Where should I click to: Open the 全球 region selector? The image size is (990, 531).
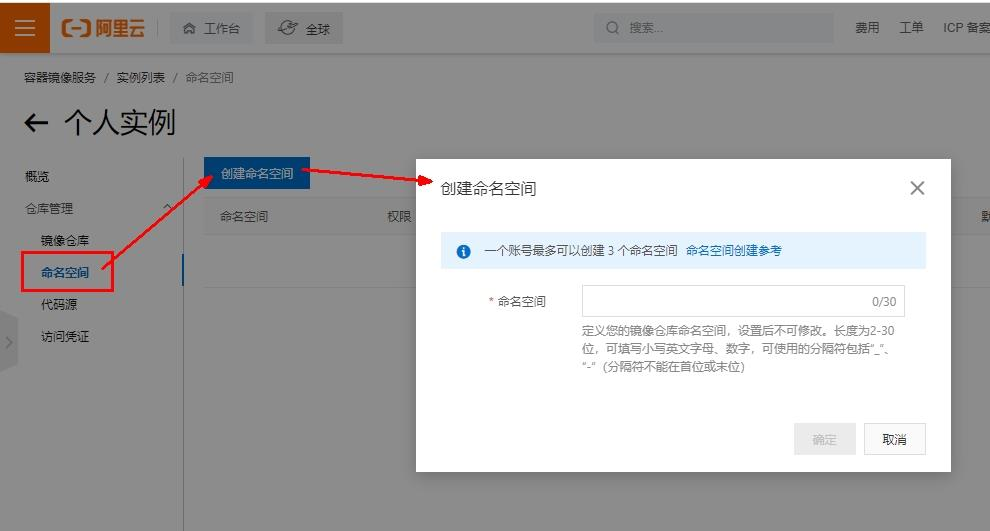304,28
